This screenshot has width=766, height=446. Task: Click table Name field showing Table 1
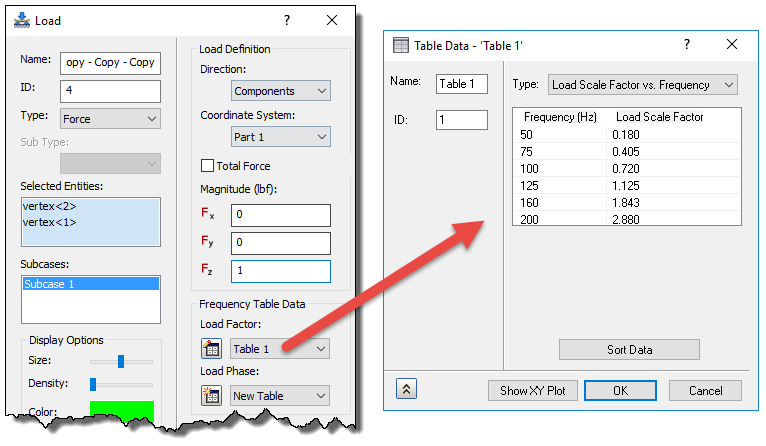click(462, 84)
